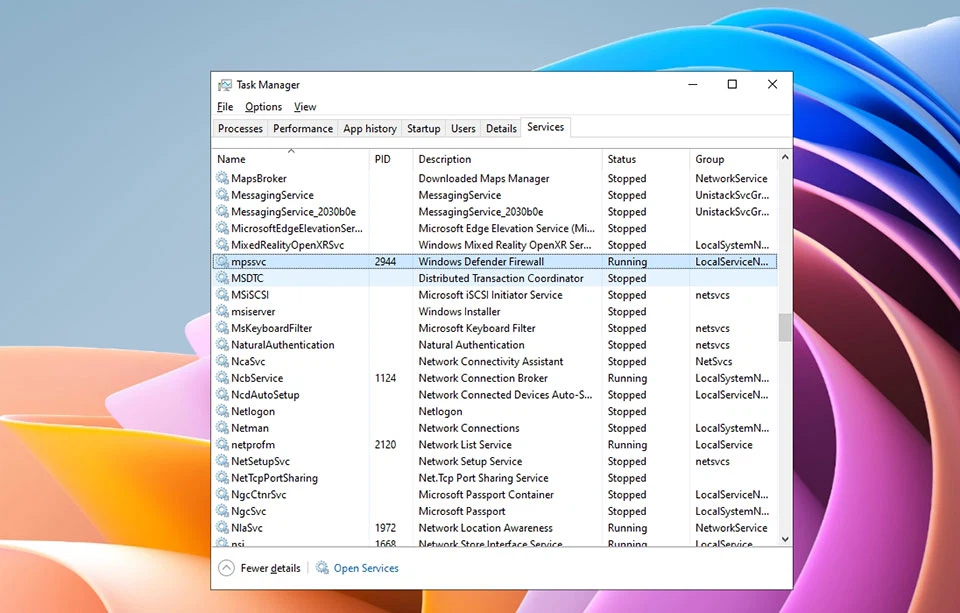Viewport: 960px width, 613px height.
Task: Sort by the Group column header
Action: [733, 159]
